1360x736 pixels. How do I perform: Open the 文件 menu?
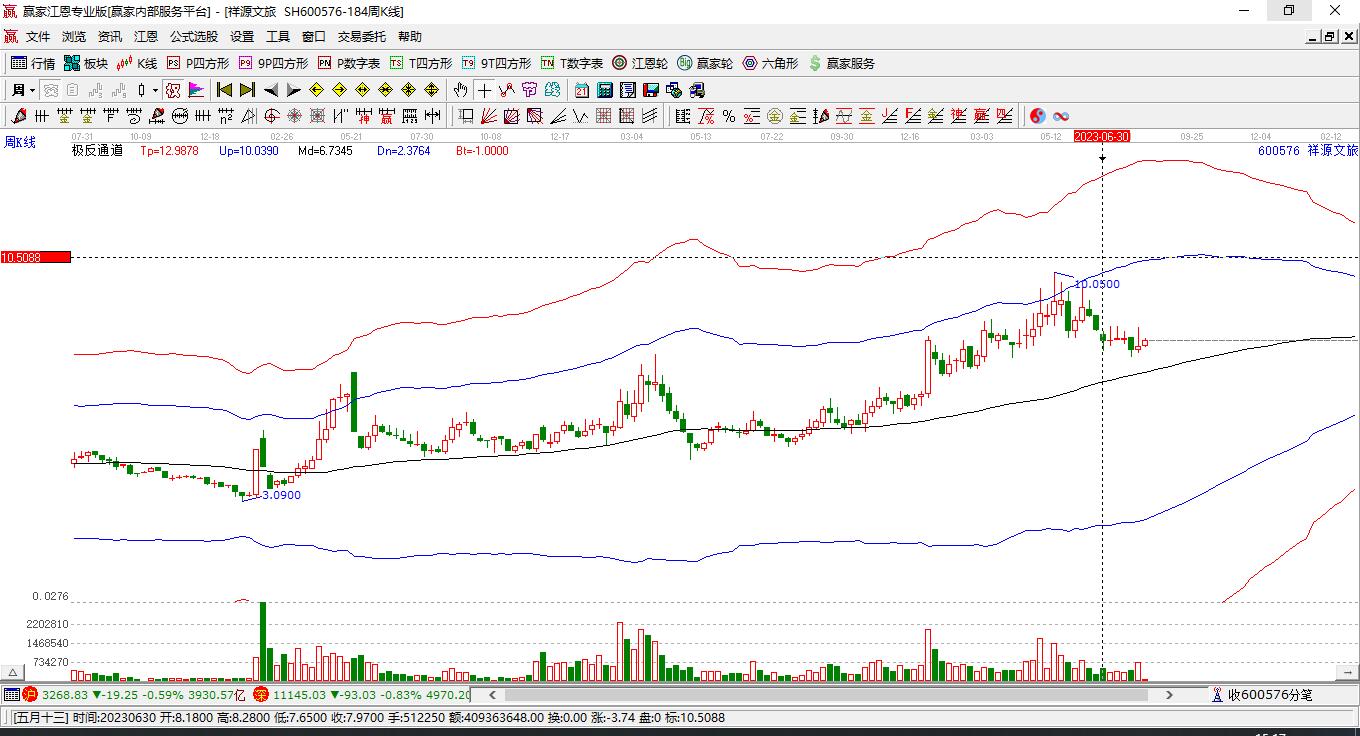38,37
